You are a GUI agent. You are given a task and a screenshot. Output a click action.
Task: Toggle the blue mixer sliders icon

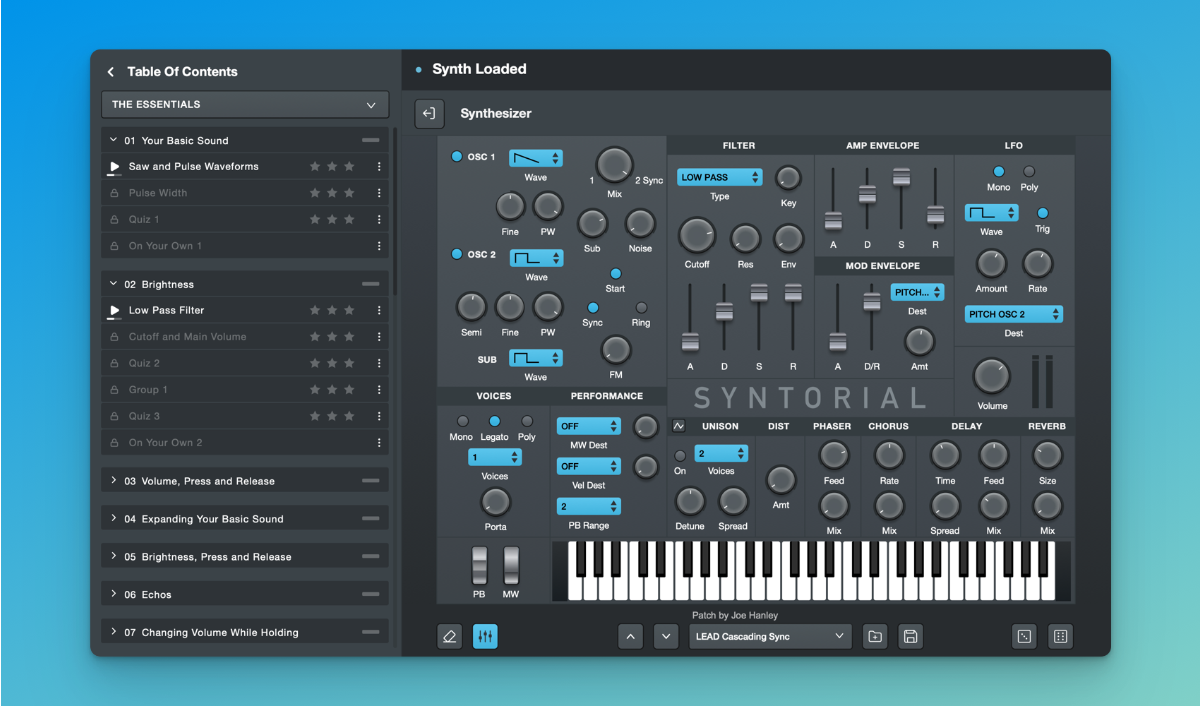pos(485,636)
